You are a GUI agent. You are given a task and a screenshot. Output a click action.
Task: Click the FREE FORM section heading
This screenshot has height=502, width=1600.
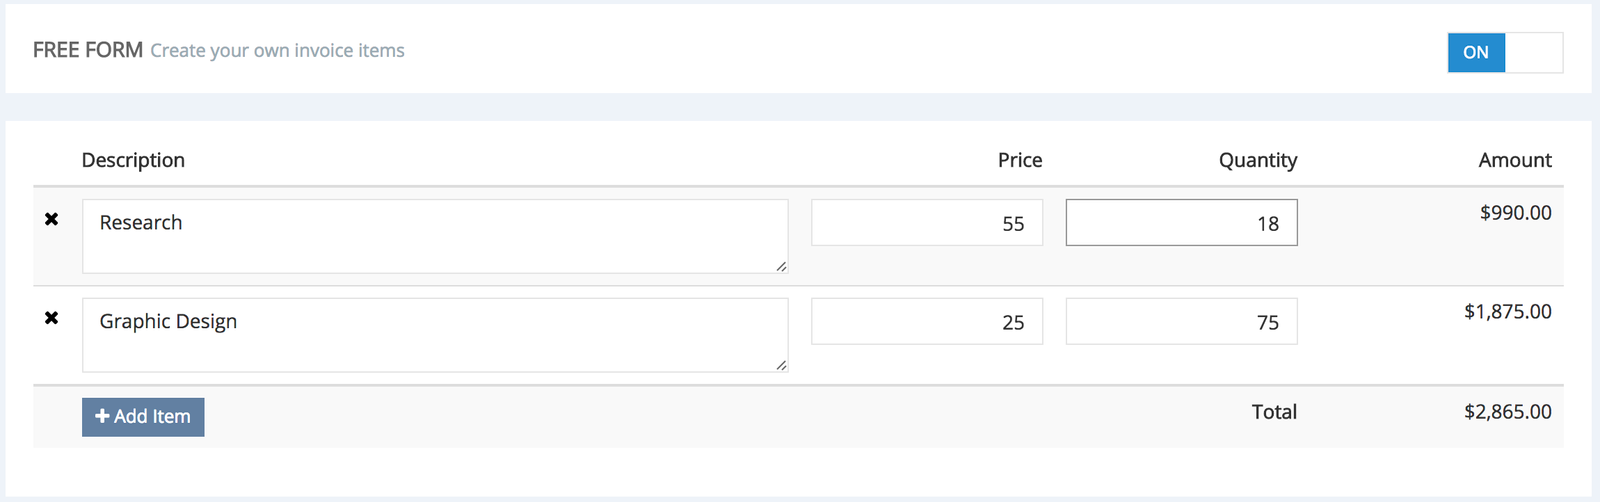tap(88, 50)
